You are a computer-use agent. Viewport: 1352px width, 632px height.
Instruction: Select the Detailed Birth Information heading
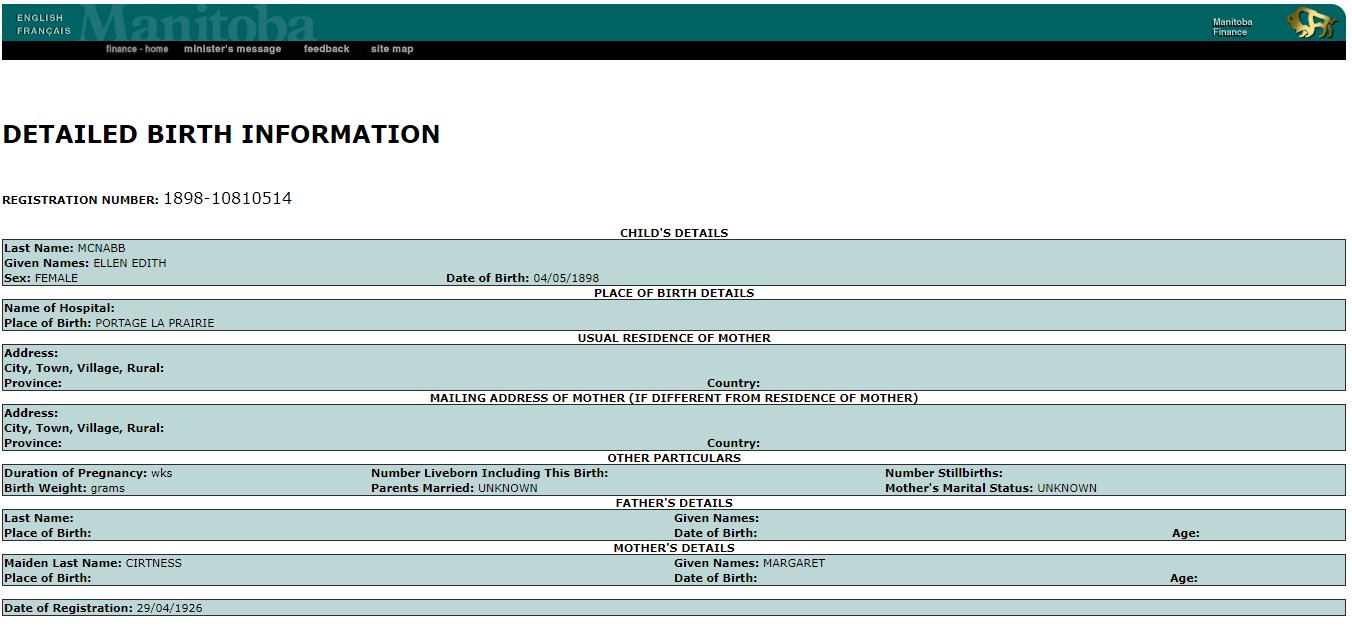tap(221, 134)
